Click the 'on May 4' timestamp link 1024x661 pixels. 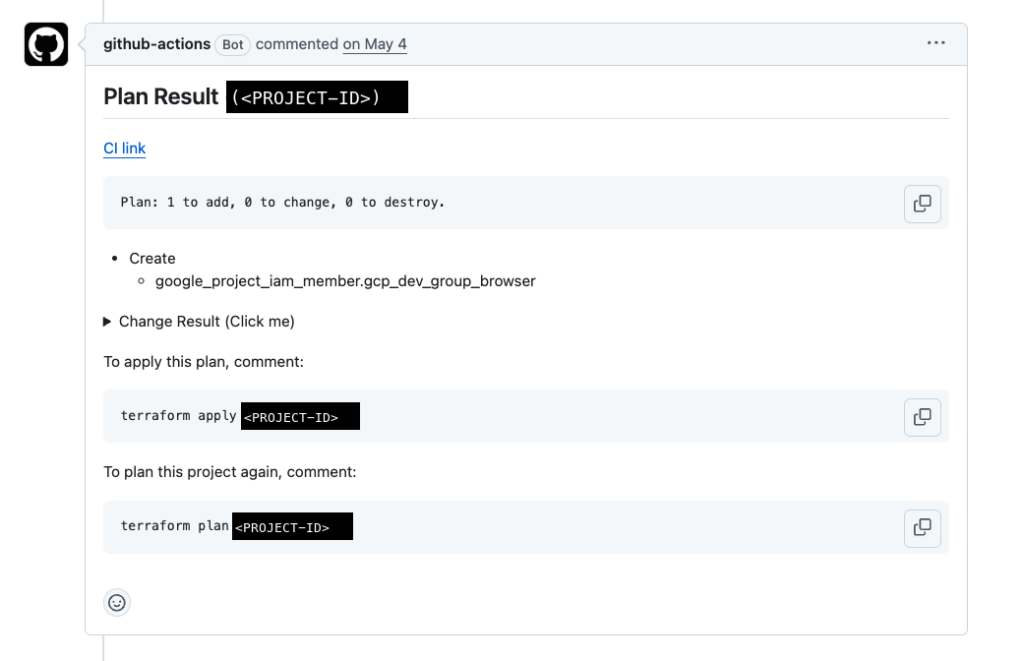pos(375,44)
